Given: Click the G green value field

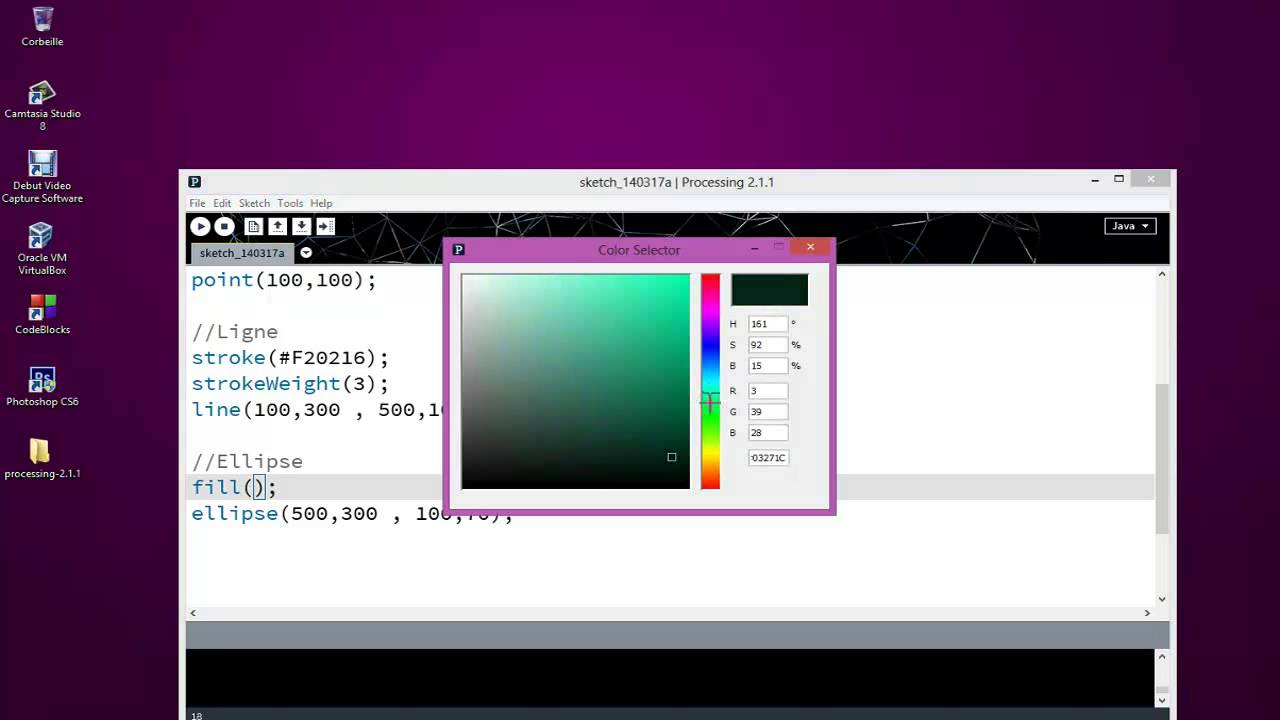Looking at the screenshot, I should click(x=767, y=412).
